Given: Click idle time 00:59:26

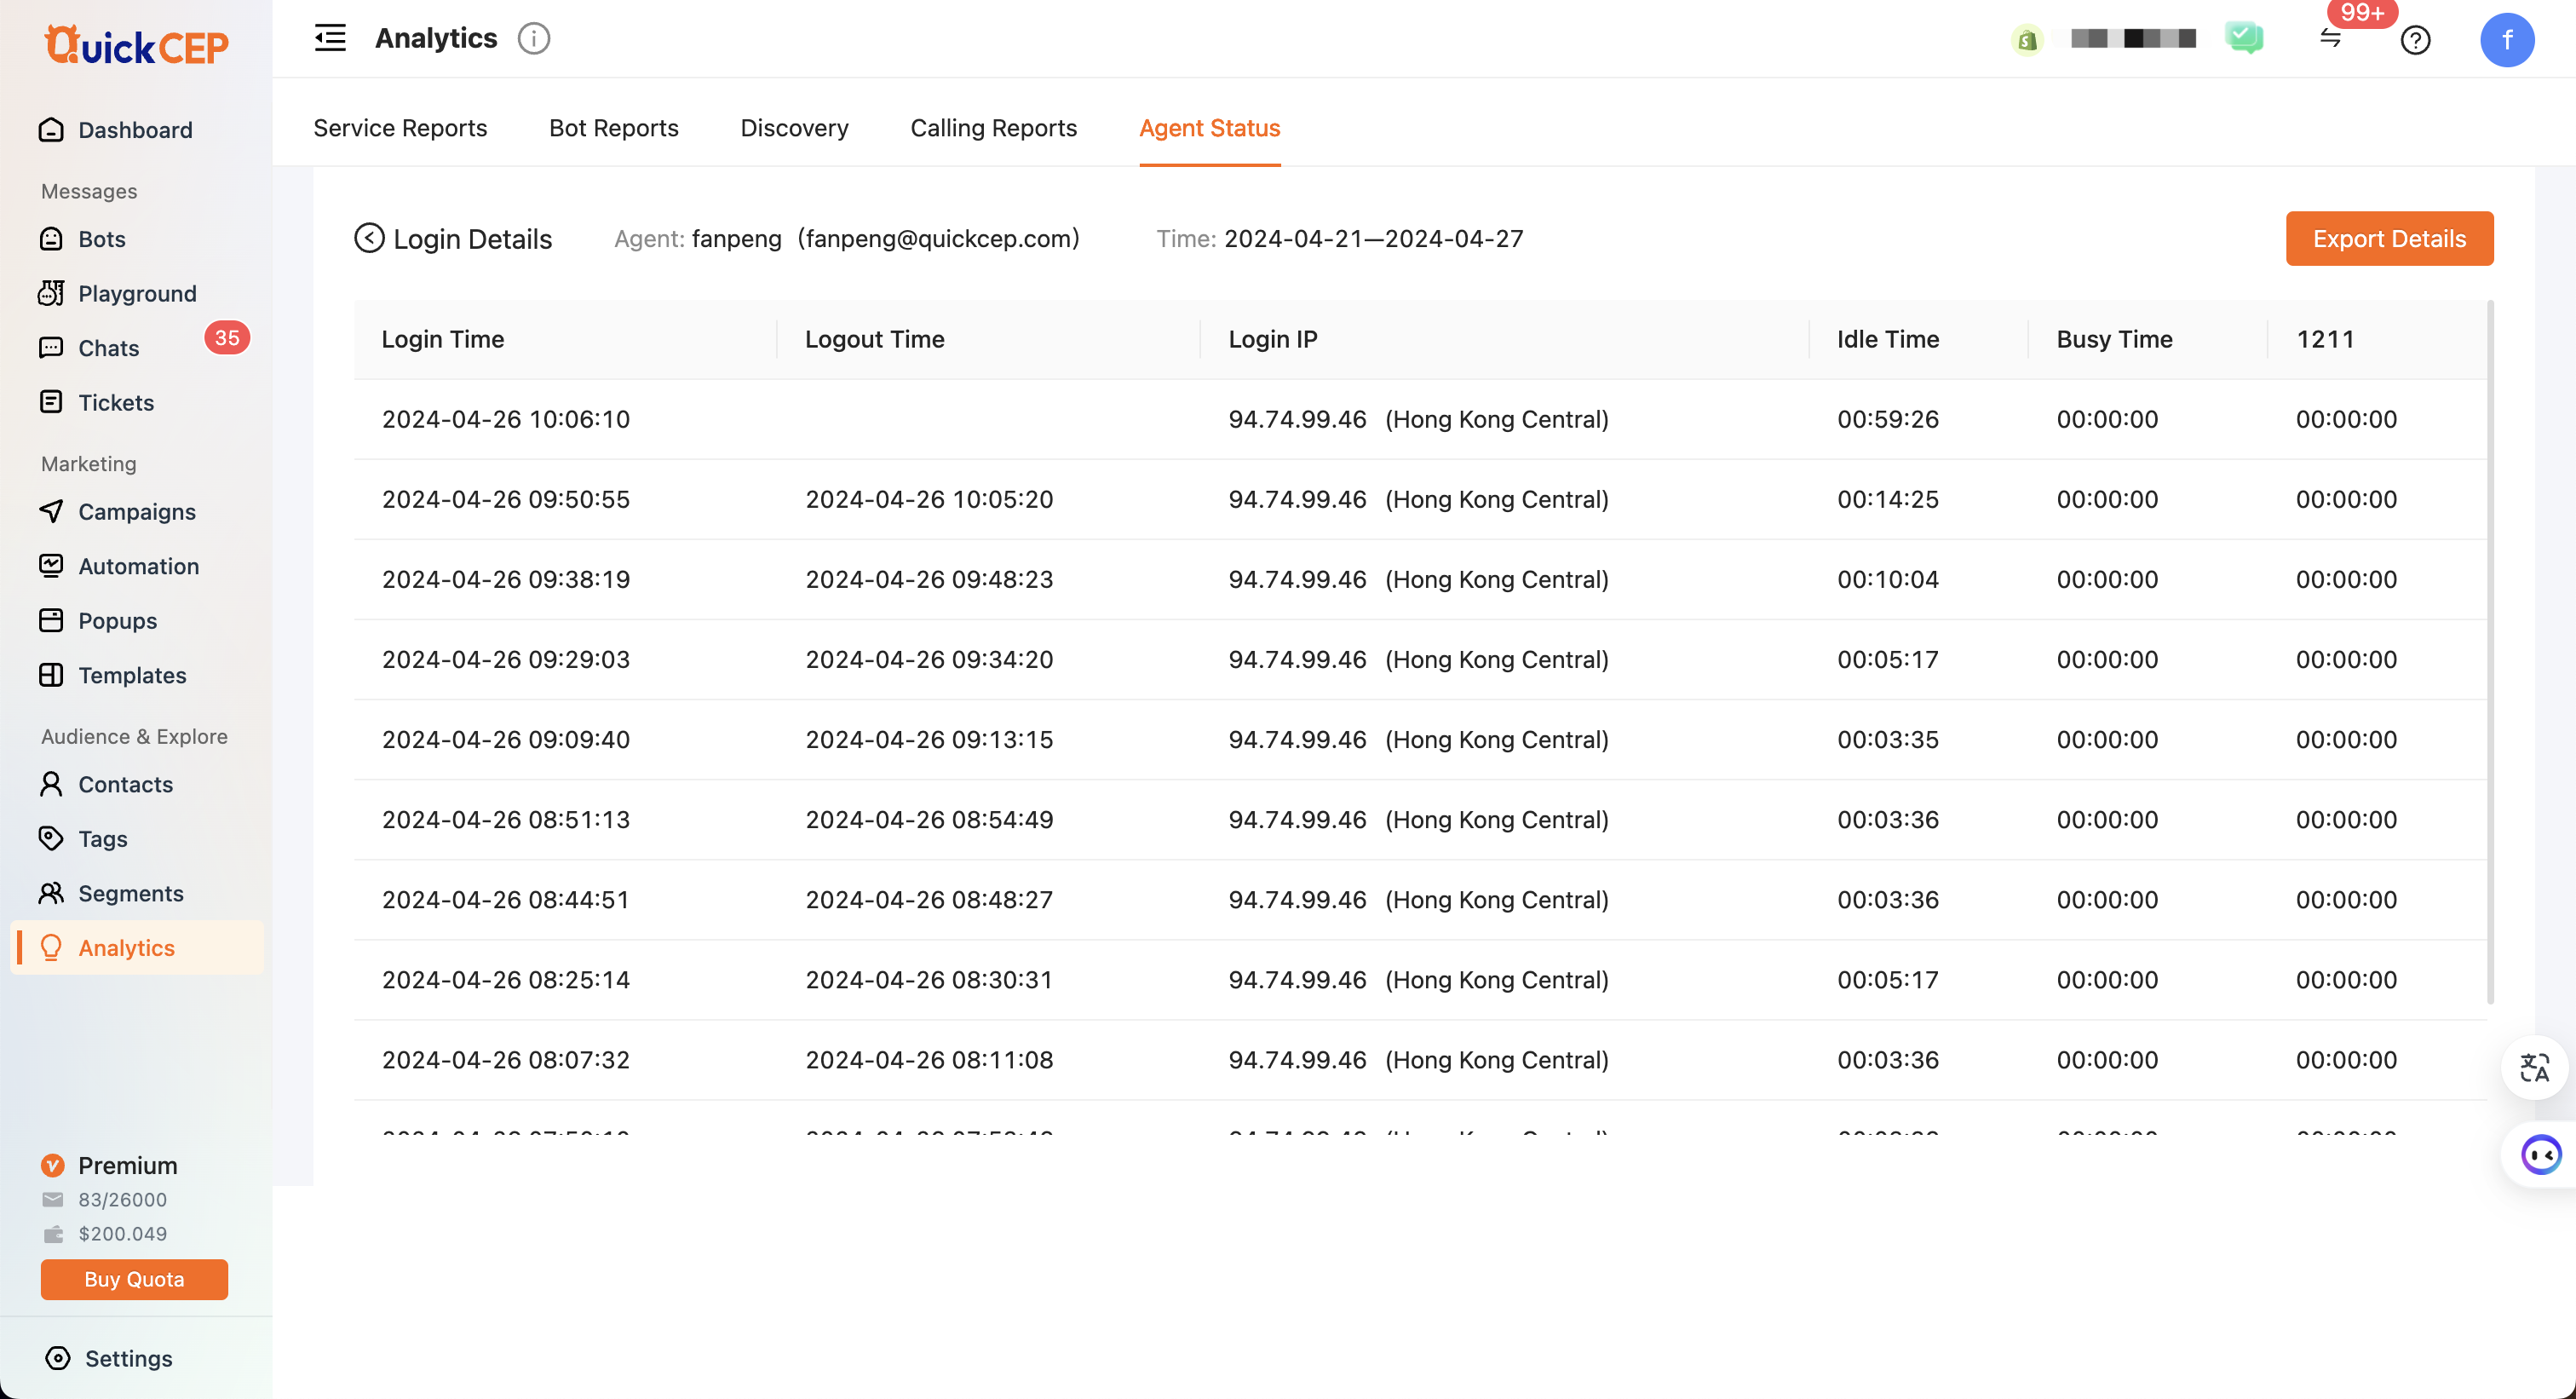Looking at the screenshot, I should (1888, 419).
